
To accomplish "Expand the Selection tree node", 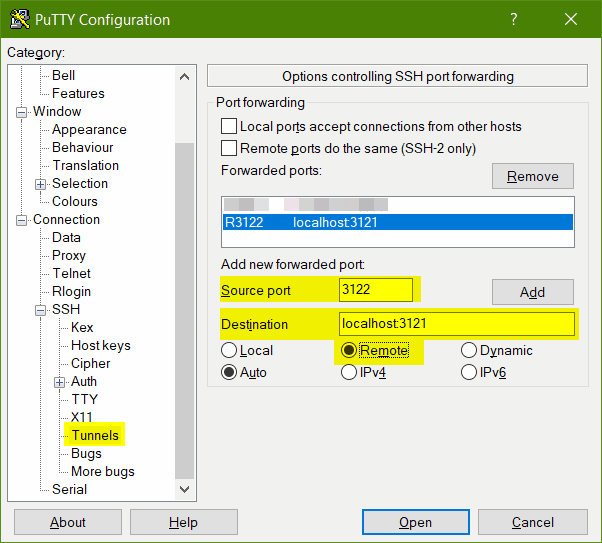I will 41,184.
